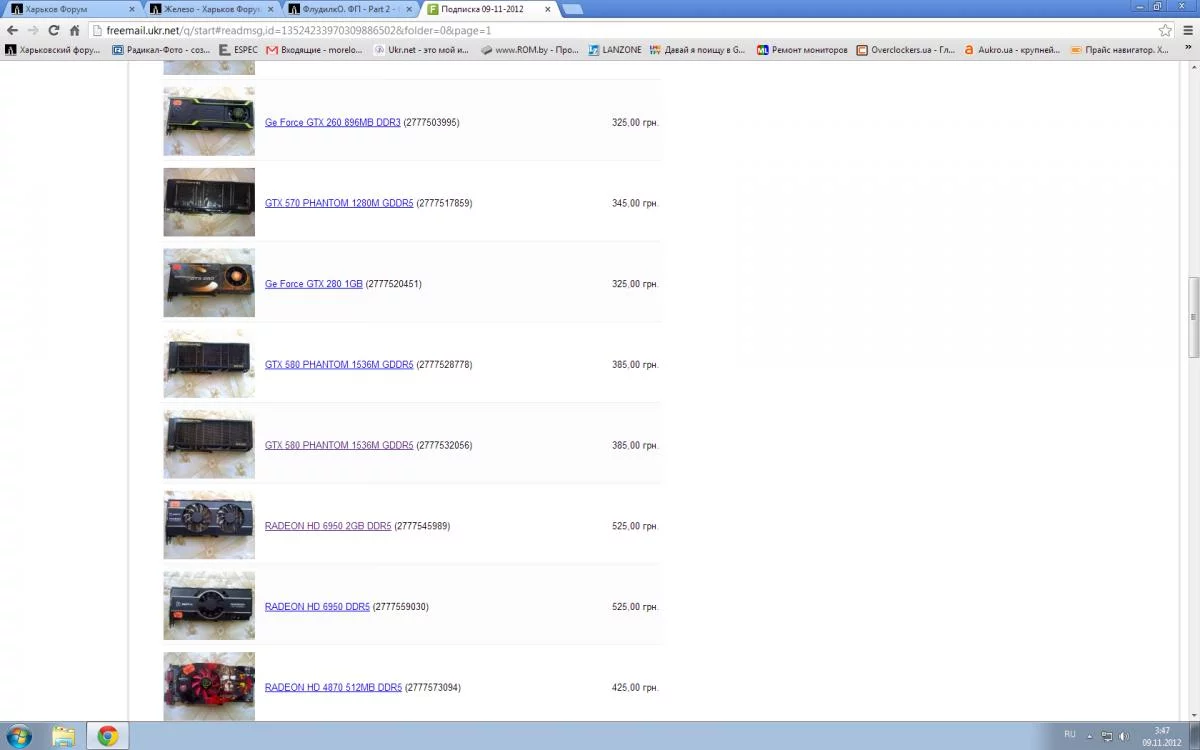Click the RADEON HD 6950 2GB thumbnail
The image size is (1200, 750).
click(209, 525)
